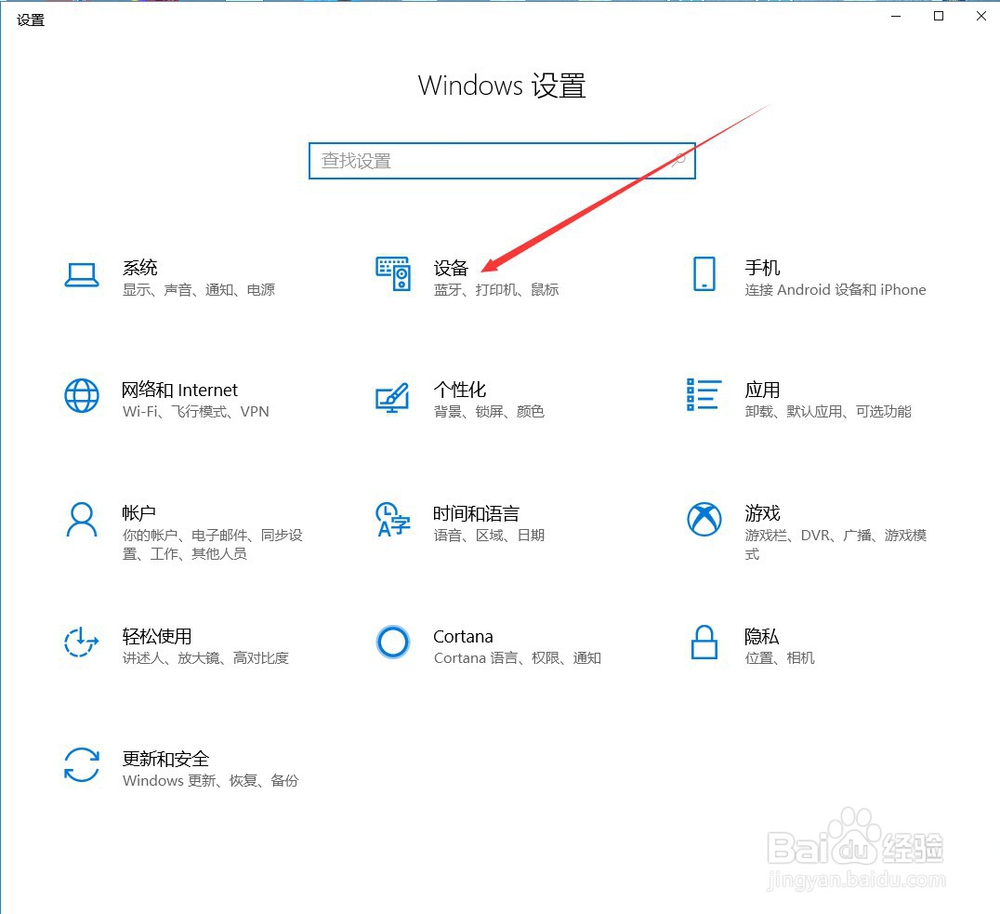1000x914 pixels.
Task: Click the text 蓝牙、打印机、鼠标
Action: click(496, 290)
